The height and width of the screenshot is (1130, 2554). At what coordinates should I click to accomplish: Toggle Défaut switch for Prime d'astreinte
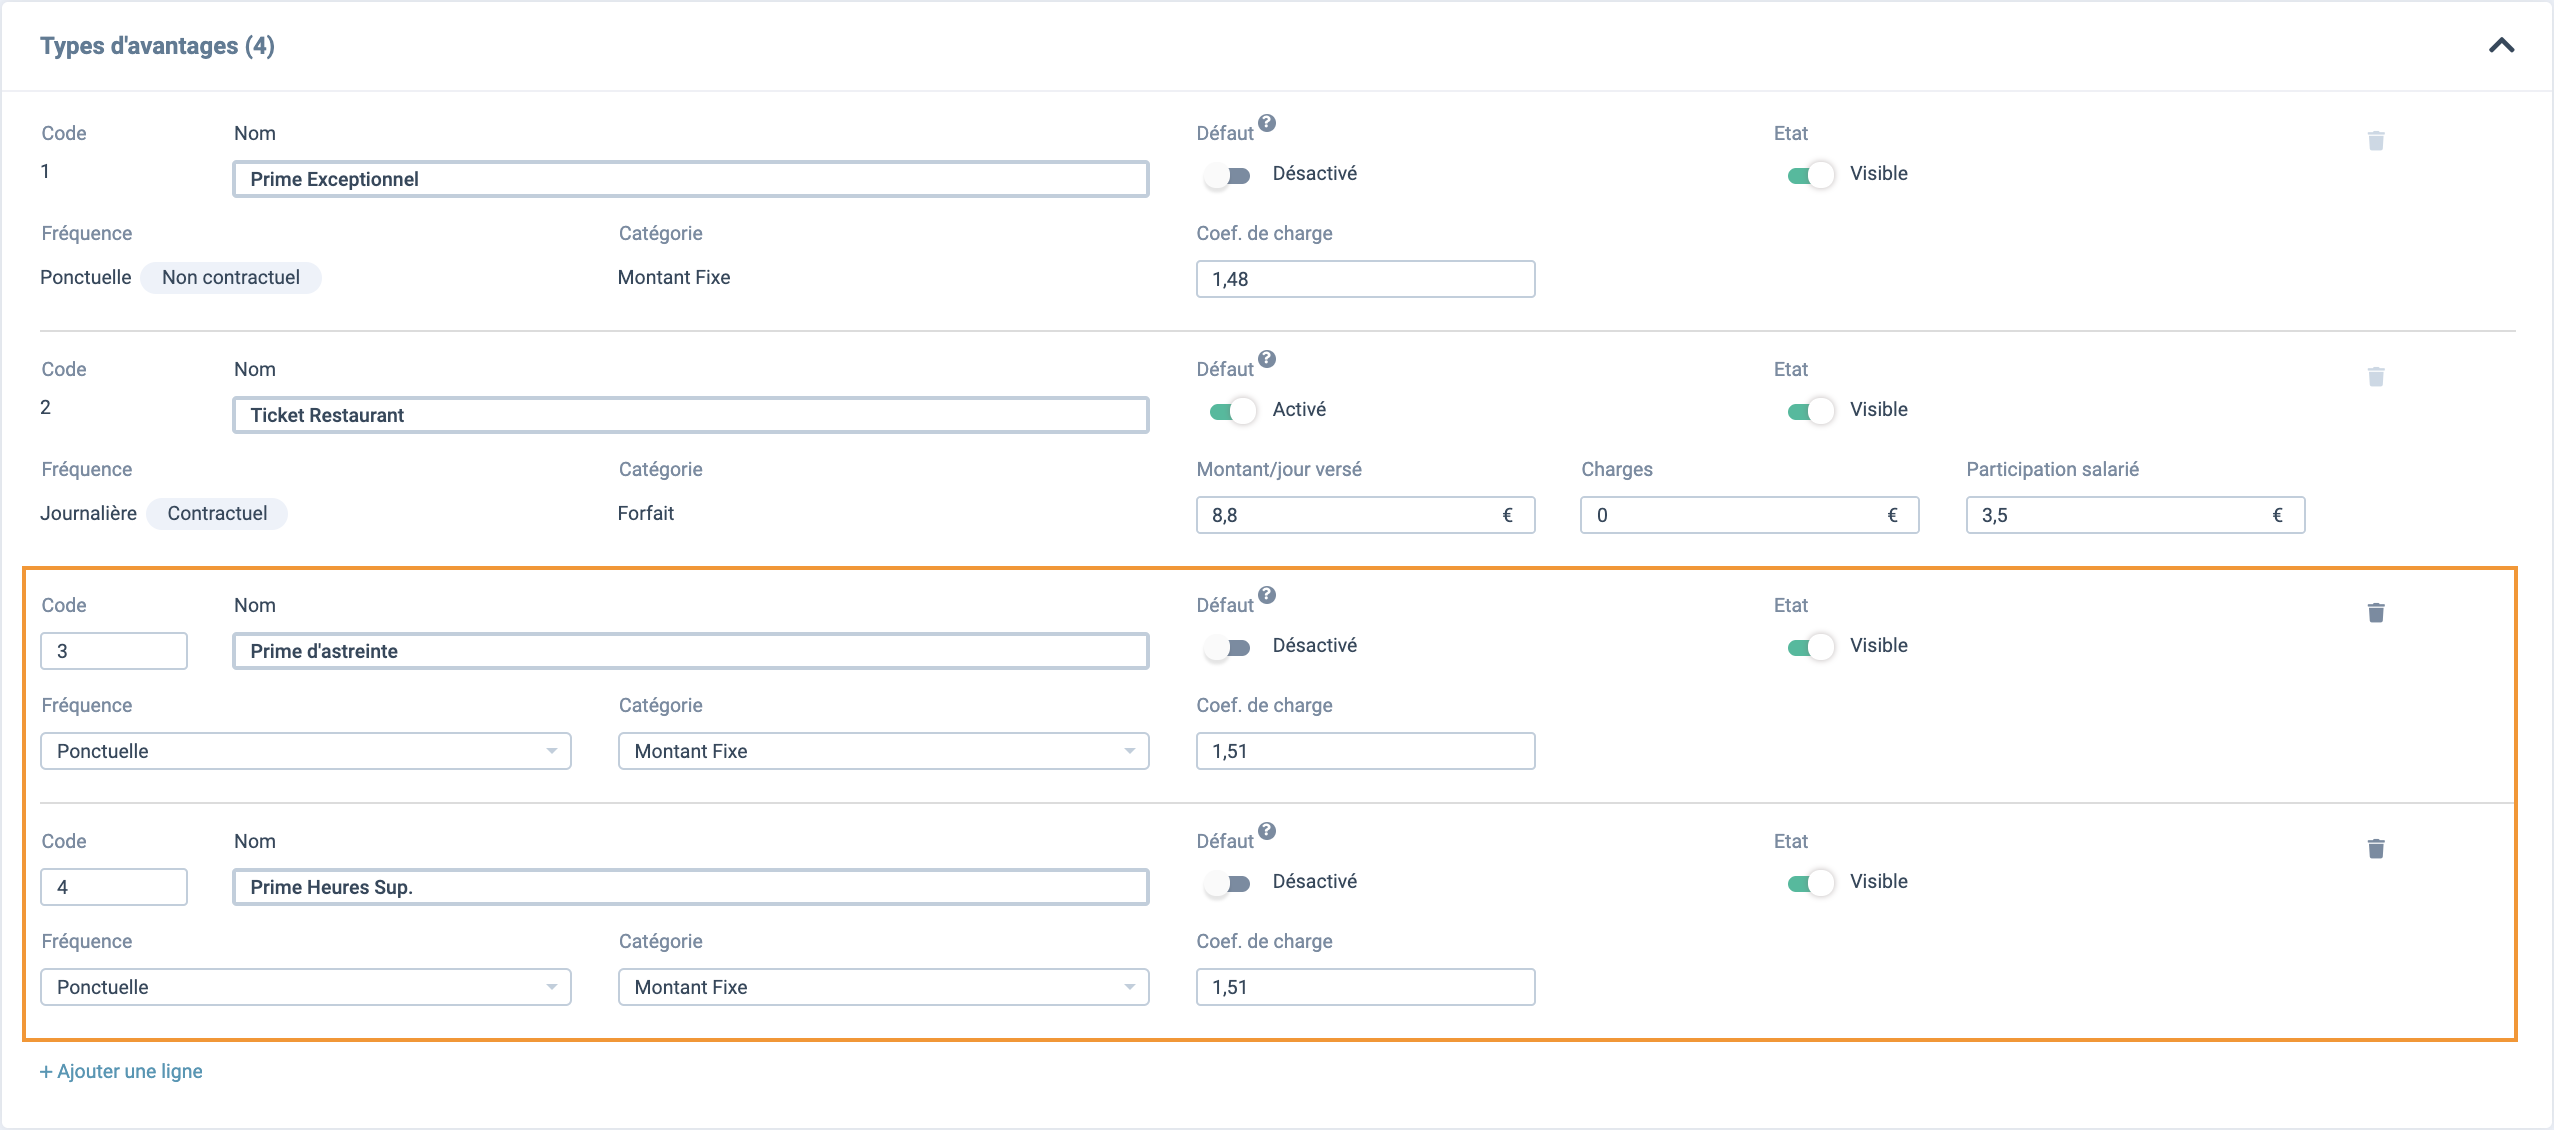click(1228, 648)
